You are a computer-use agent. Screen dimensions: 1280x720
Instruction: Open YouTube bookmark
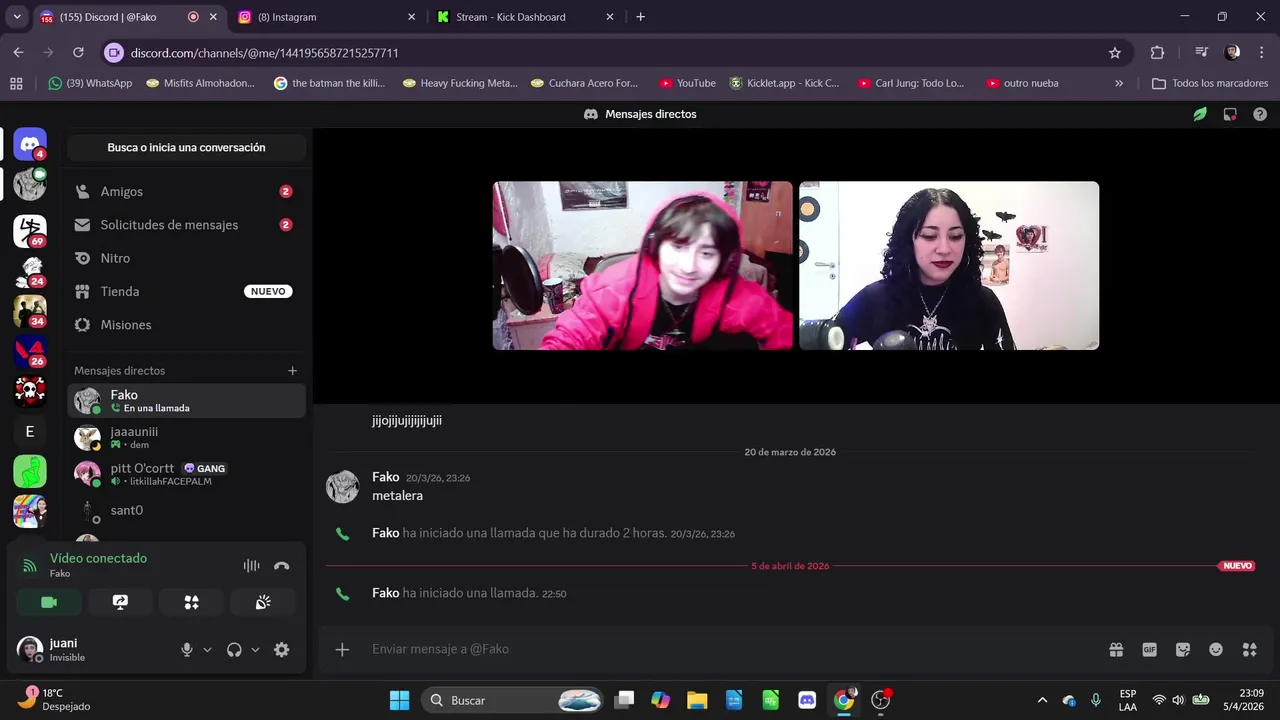(x=687, y=83)
